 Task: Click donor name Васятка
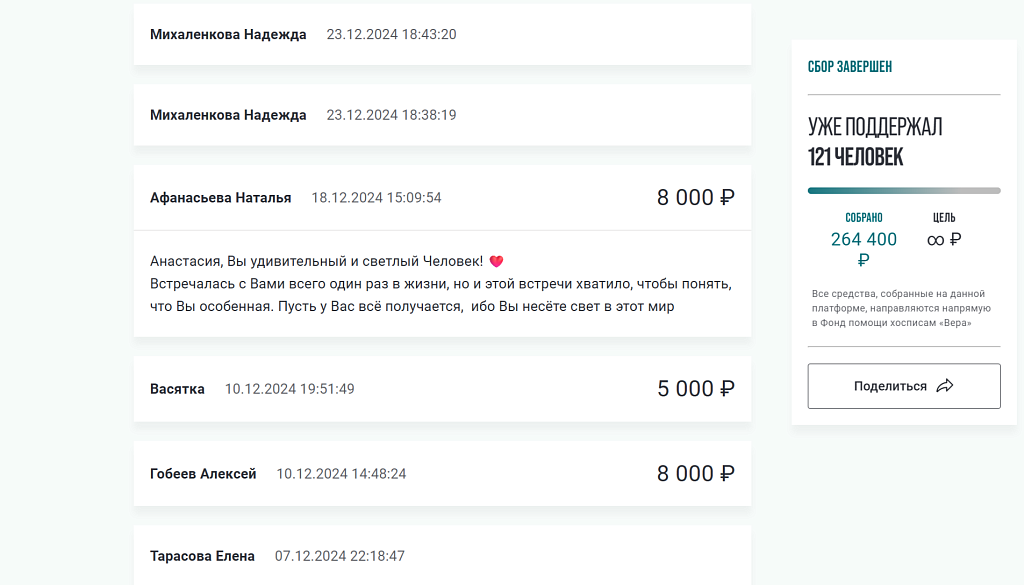point(177,389)
